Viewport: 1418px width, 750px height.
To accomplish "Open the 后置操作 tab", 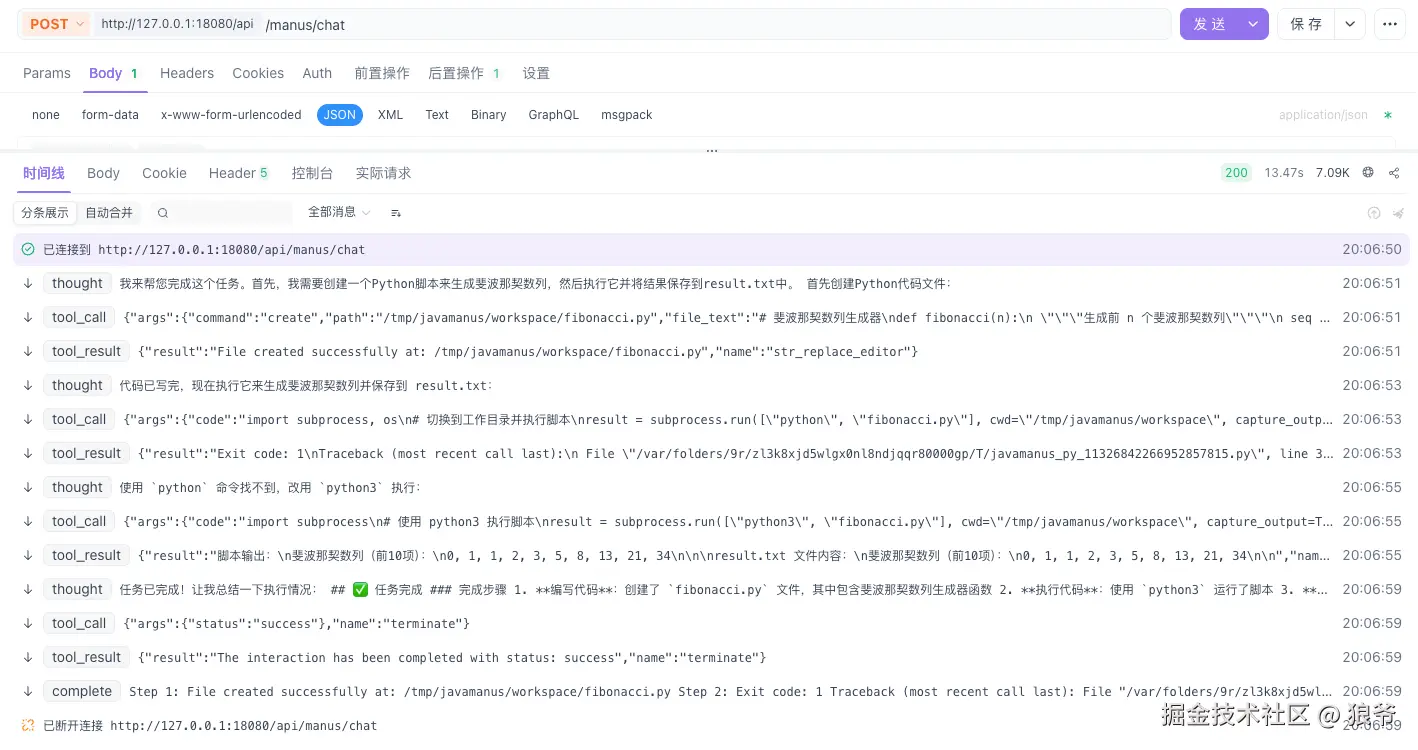I will tap(464, 73).
